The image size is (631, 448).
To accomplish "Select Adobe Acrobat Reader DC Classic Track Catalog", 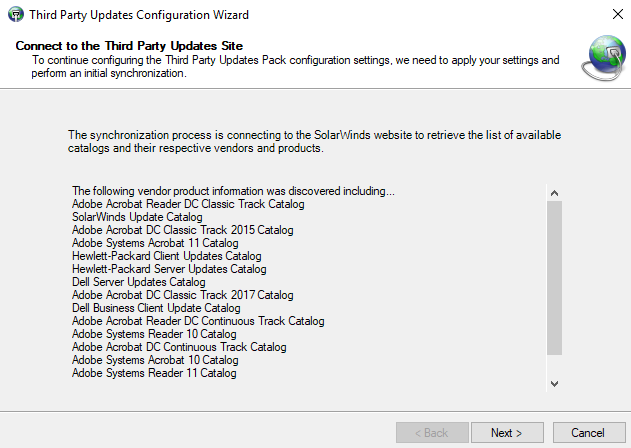I will (x=188, y=204).
